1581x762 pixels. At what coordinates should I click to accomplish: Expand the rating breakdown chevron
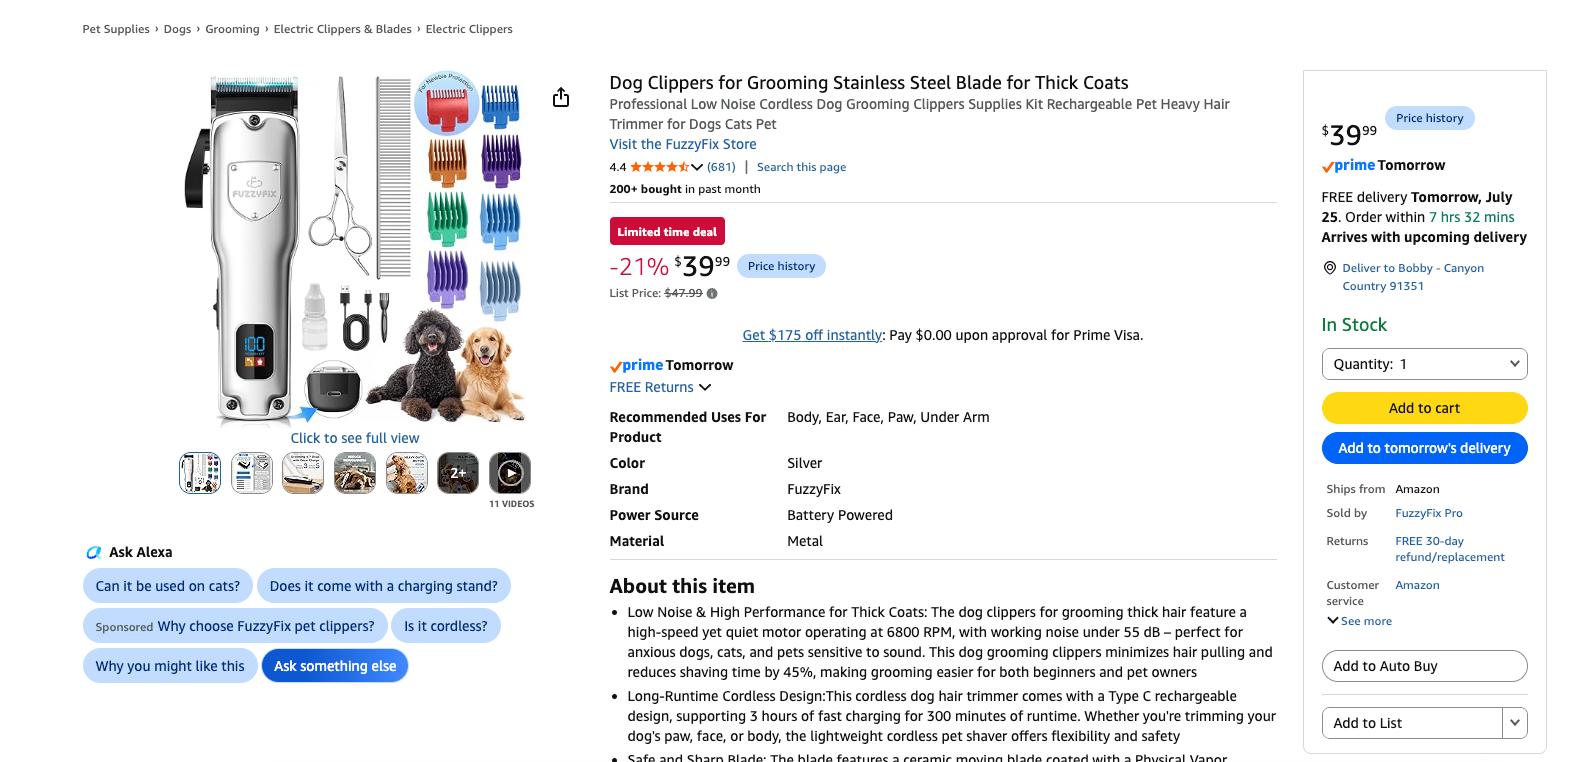pos(697,167)
